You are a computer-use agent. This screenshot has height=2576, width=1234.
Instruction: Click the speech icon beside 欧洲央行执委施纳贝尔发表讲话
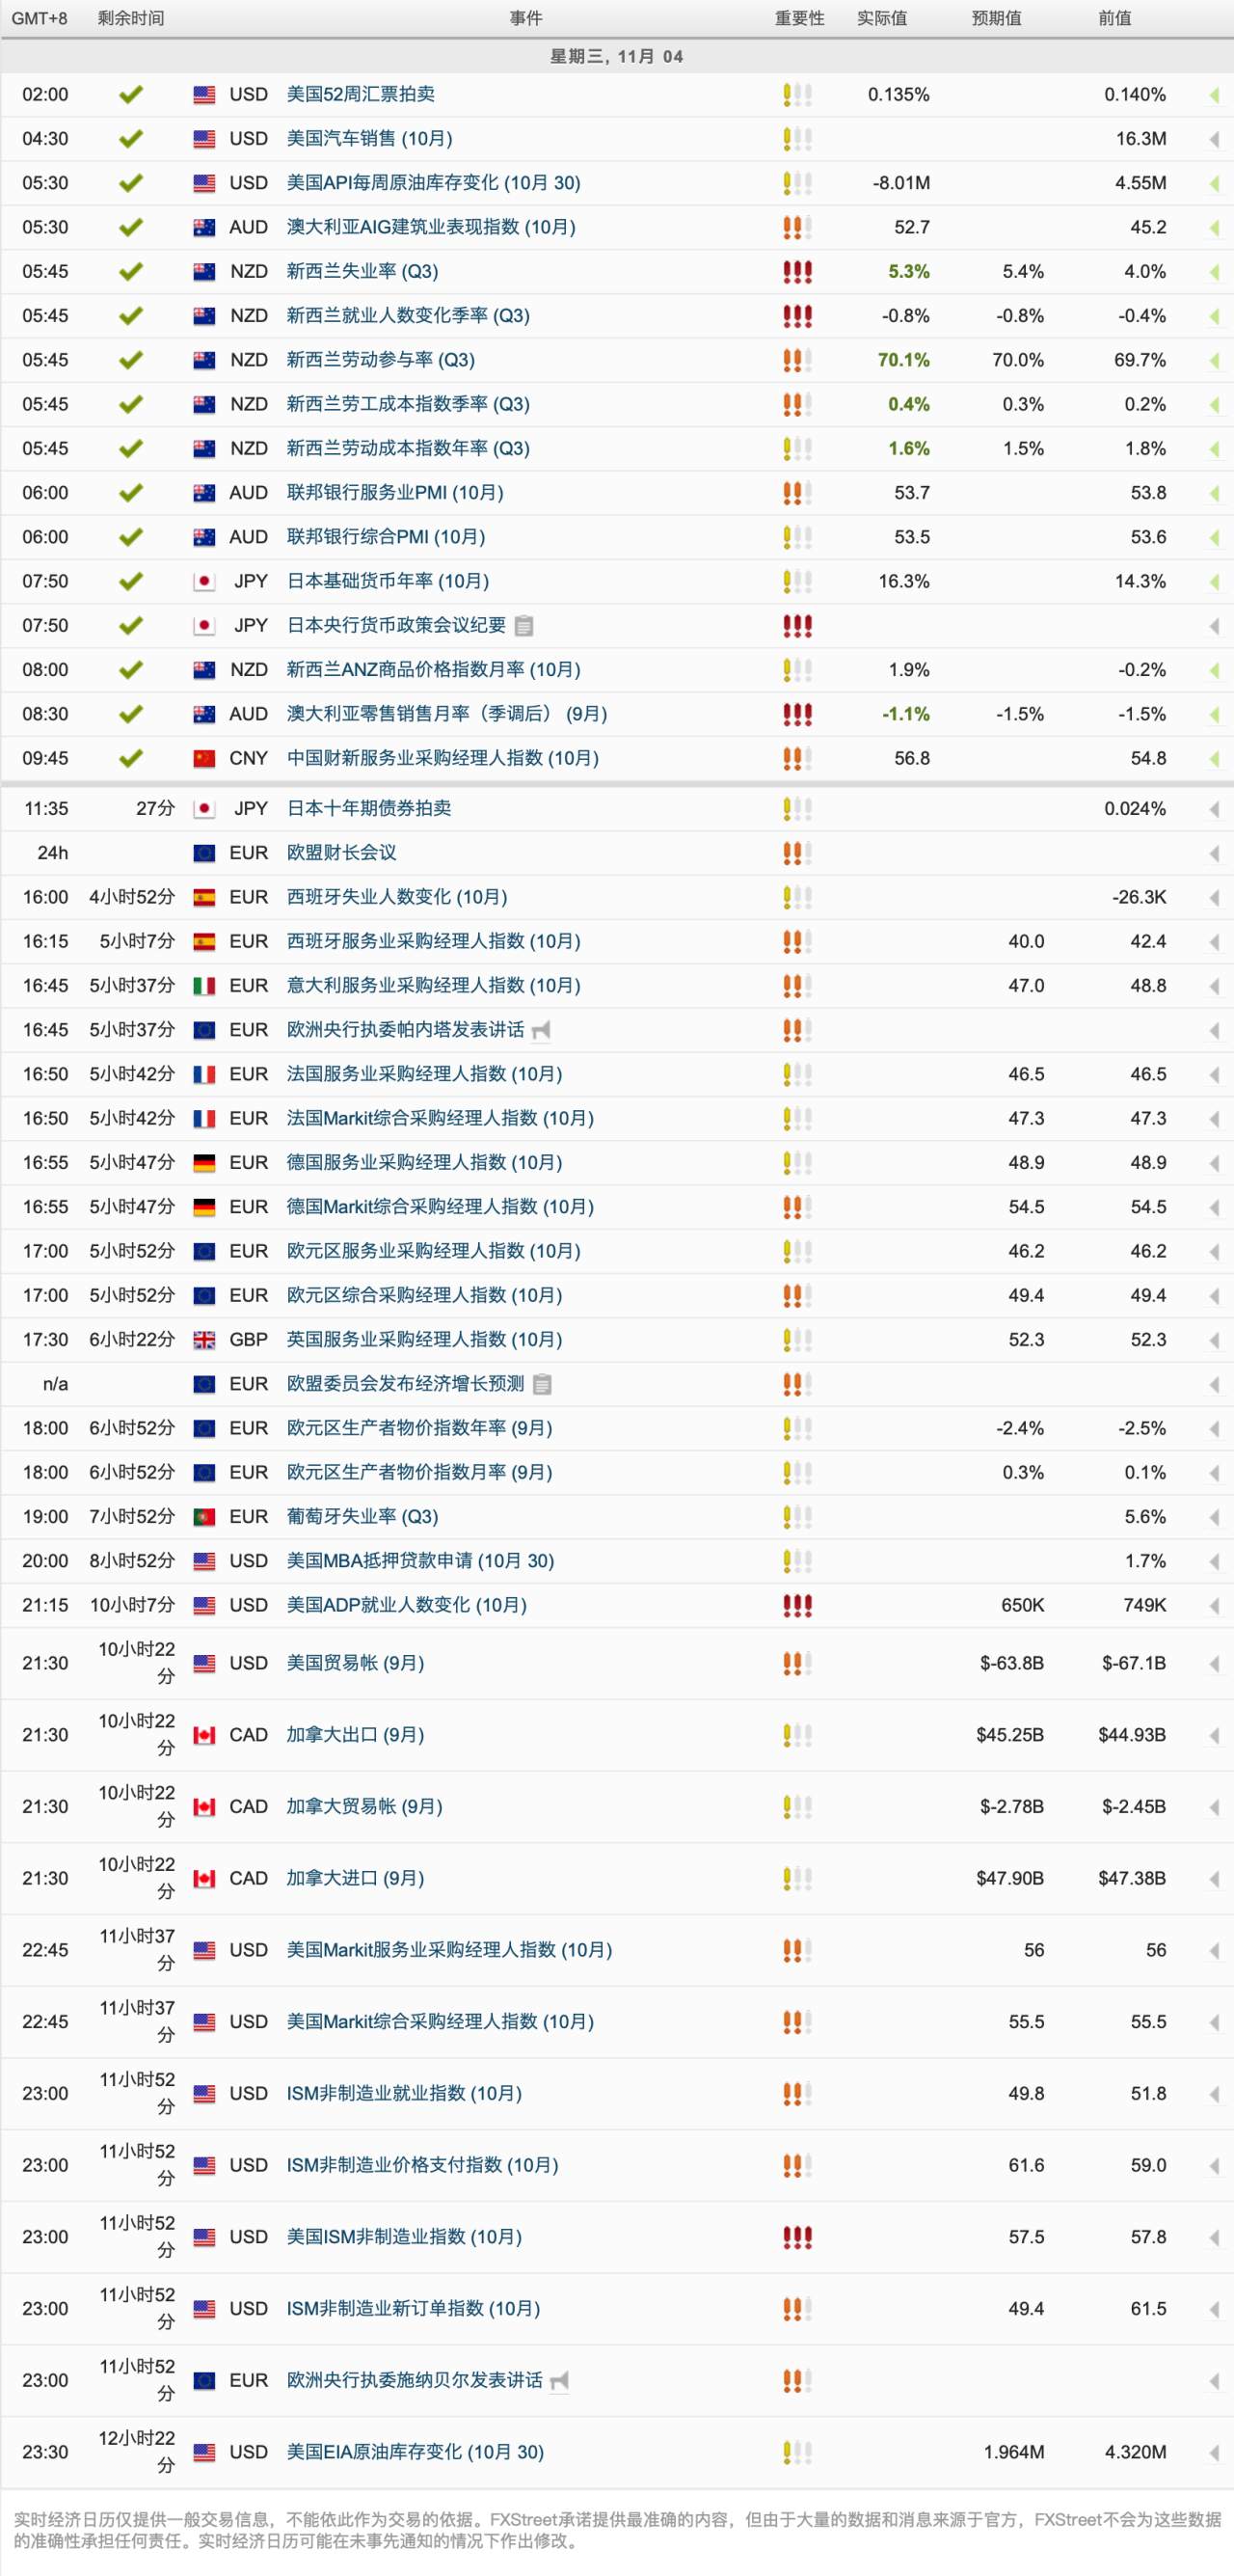[560, 2380]
